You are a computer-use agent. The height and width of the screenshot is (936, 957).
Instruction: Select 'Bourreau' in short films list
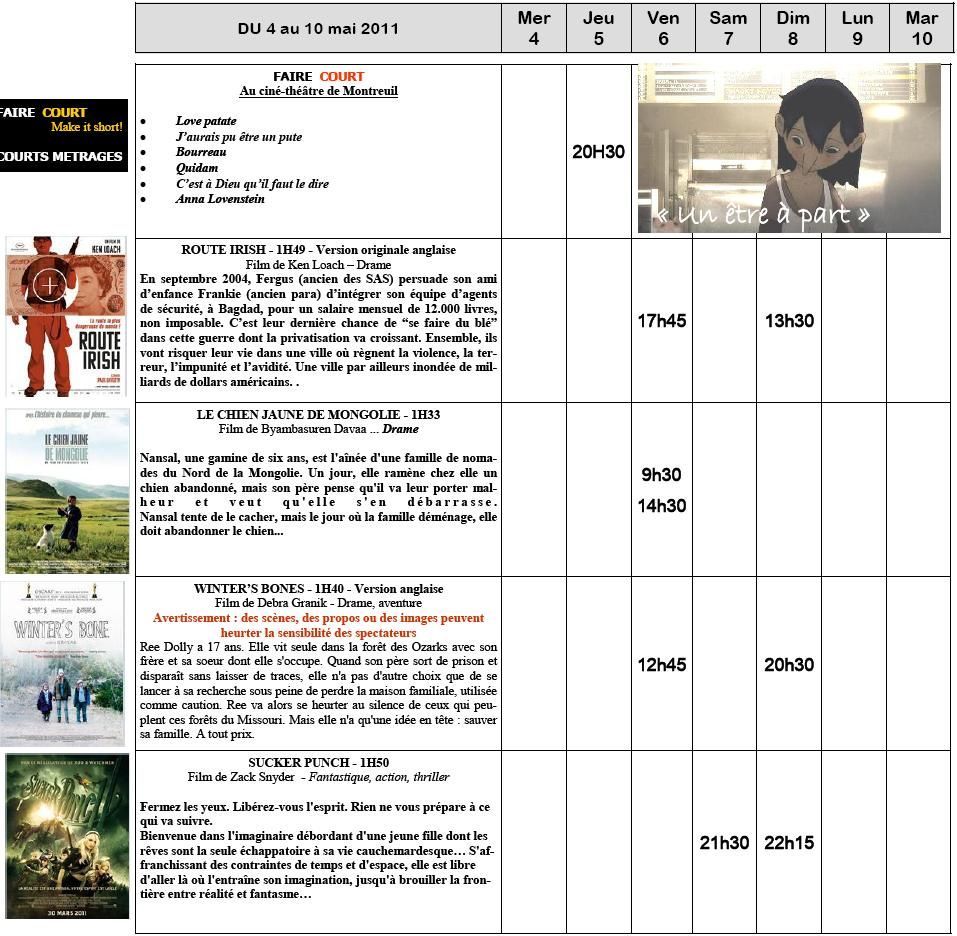coord(201,152)
